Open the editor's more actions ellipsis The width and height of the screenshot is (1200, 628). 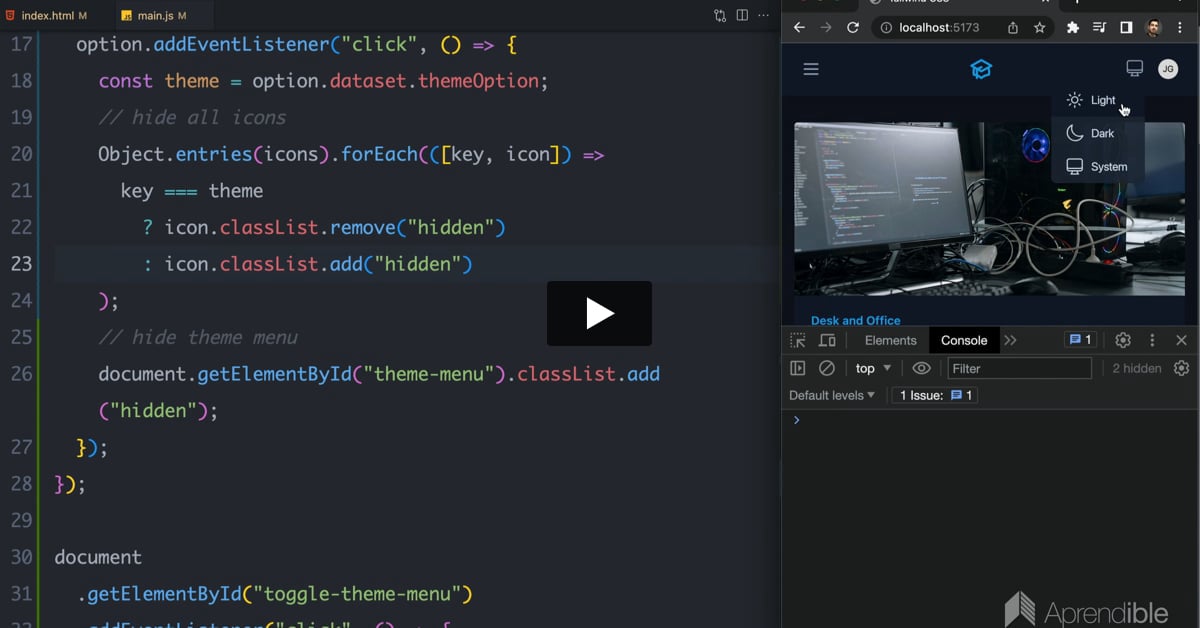764,15
